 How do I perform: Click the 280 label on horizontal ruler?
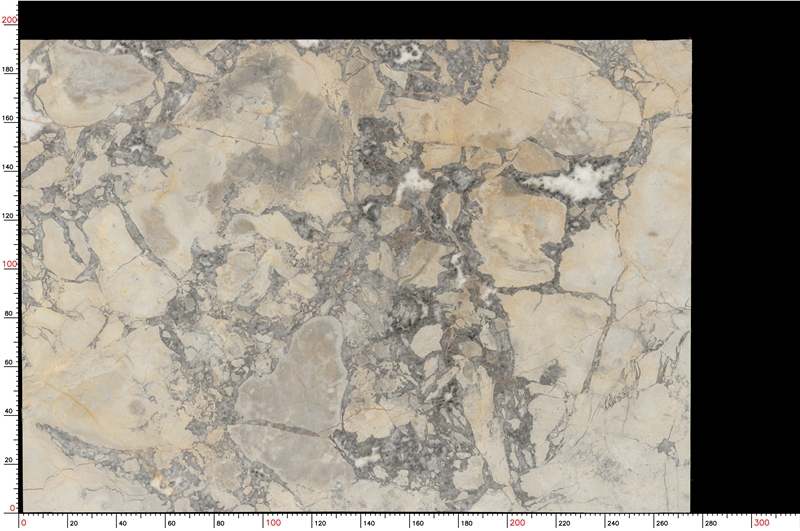pos(711,523)
